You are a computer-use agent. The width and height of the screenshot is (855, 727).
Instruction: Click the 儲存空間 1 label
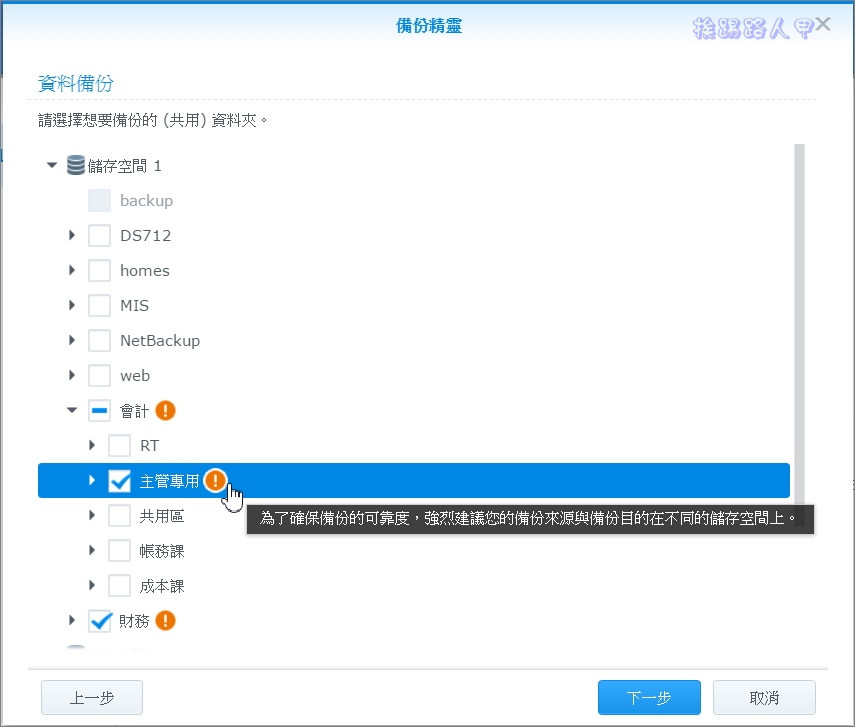(x=124, y=166)
